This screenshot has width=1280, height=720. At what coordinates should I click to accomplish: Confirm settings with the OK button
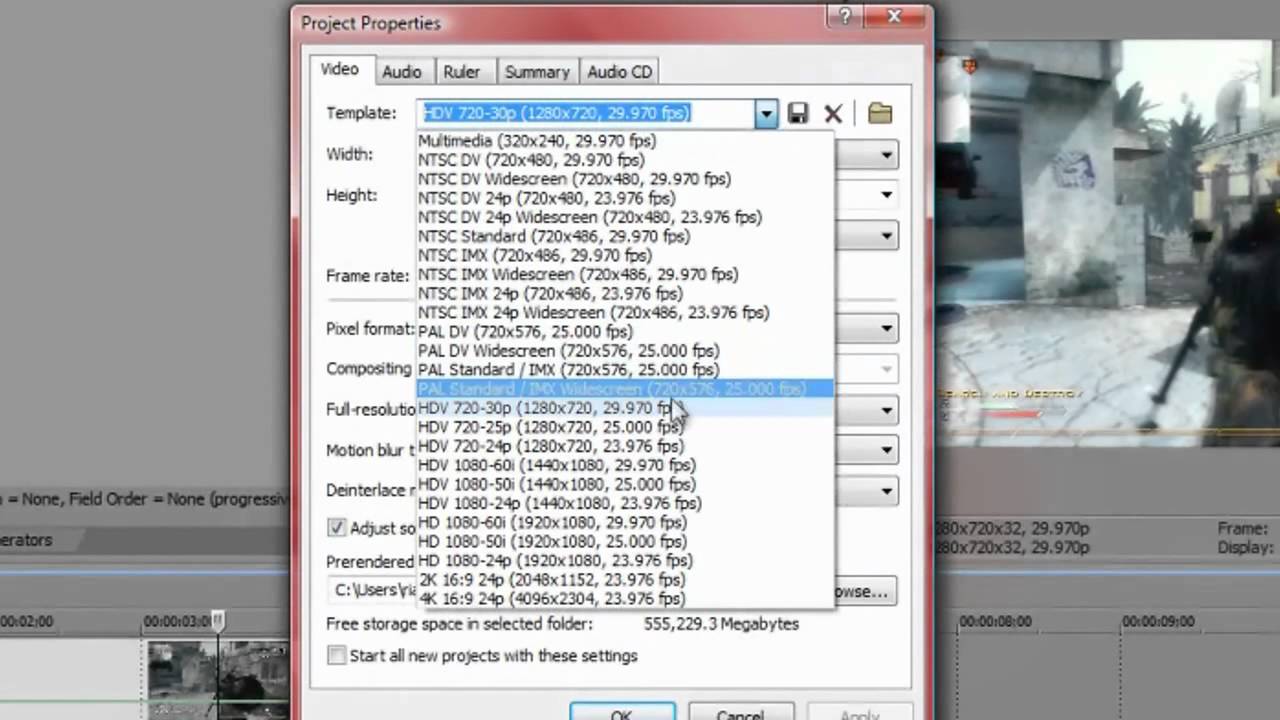[622, 712]
